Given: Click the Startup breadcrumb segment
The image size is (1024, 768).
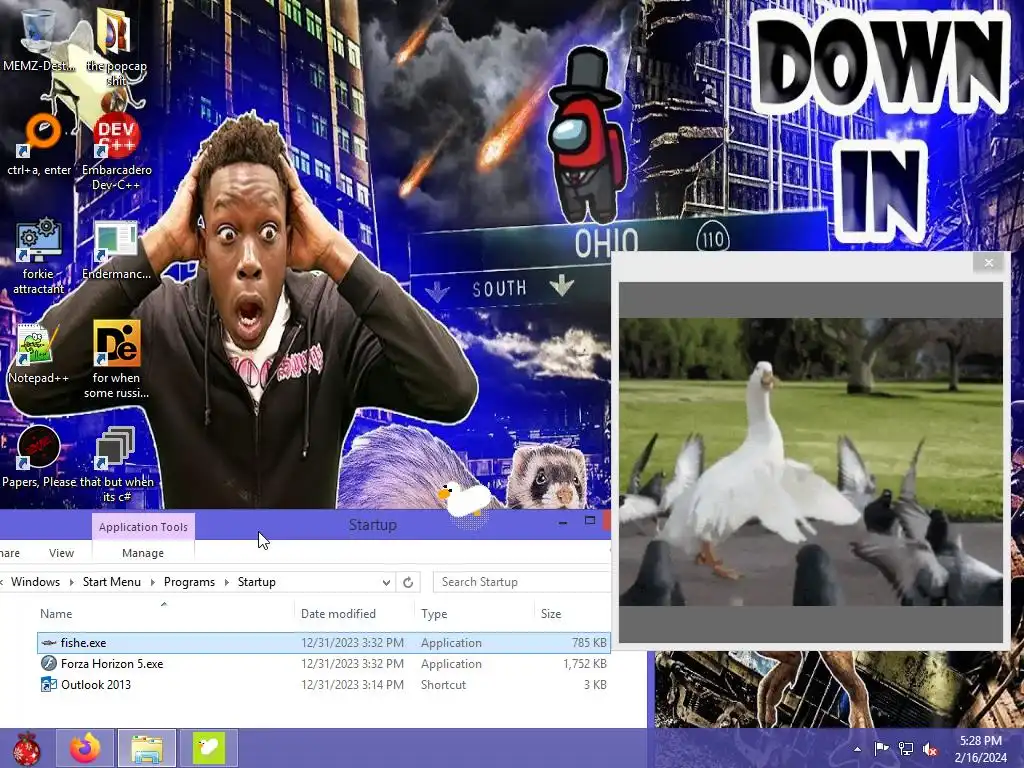Looking at the screenshot, I should pyautogui.click(x=257, y=582).
